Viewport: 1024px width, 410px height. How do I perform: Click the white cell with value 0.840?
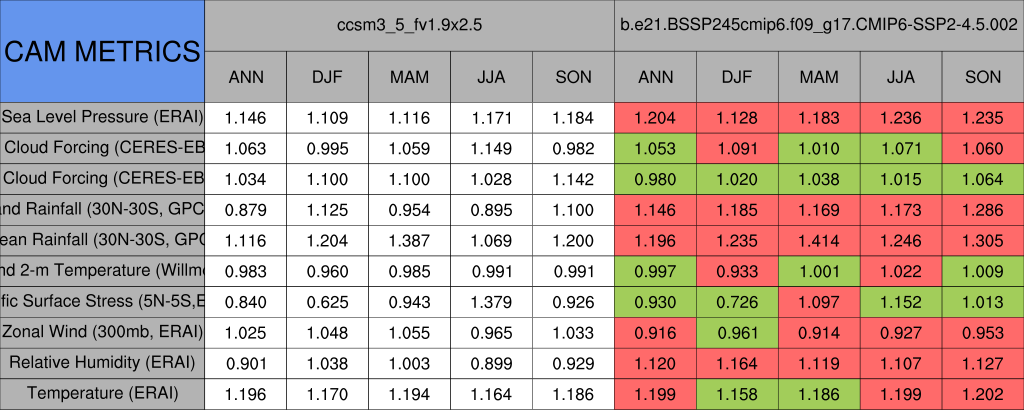(x=245, y=301)
